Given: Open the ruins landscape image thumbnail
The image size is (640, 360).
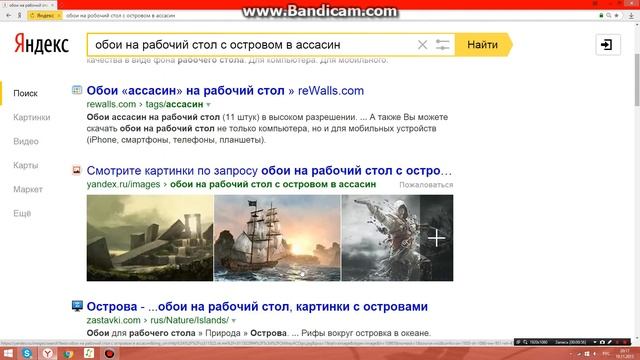Looking at the screenshot, I should (x=150, y=238).
